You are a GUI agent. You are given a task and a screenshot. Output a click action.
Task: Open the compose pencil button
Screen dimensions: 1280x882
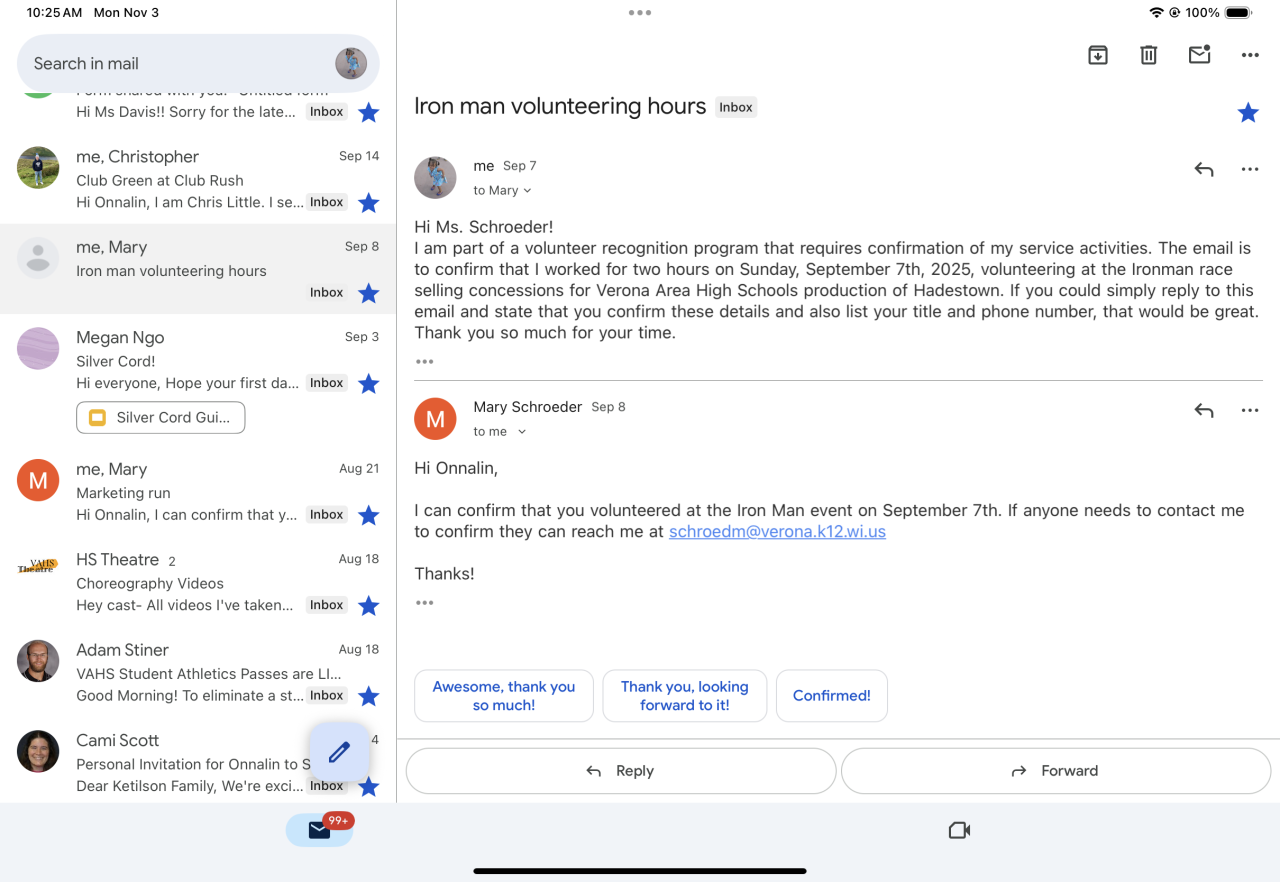point(339,752)
